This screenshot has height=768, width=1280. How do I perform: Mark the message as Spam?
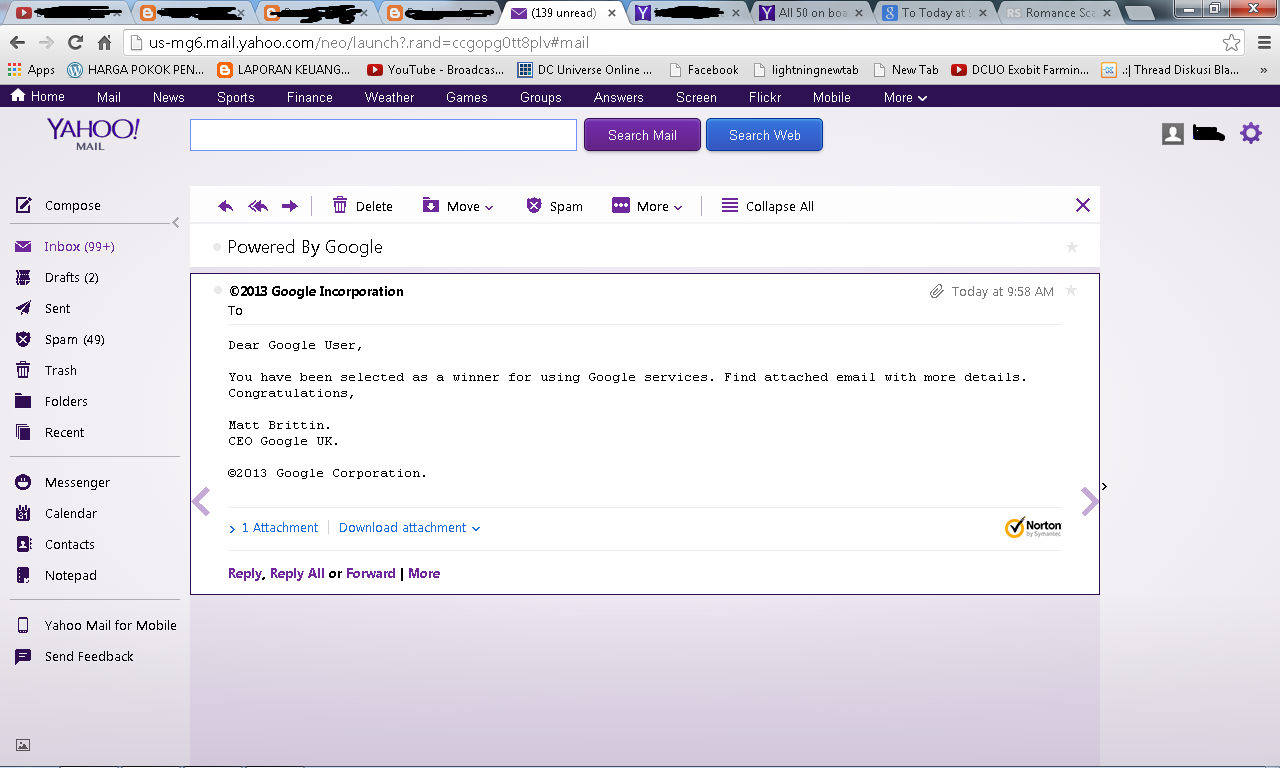point(554,206)
